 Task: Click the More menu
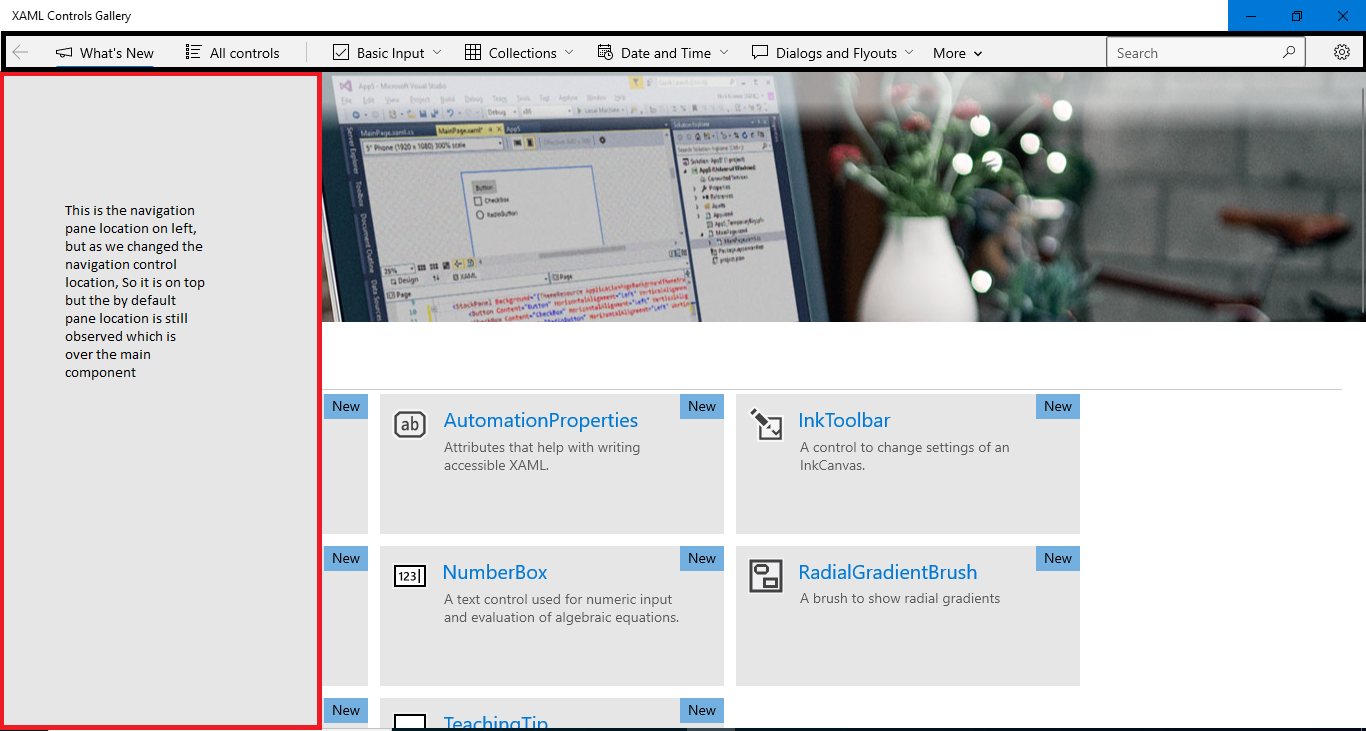tap(955, 52)
